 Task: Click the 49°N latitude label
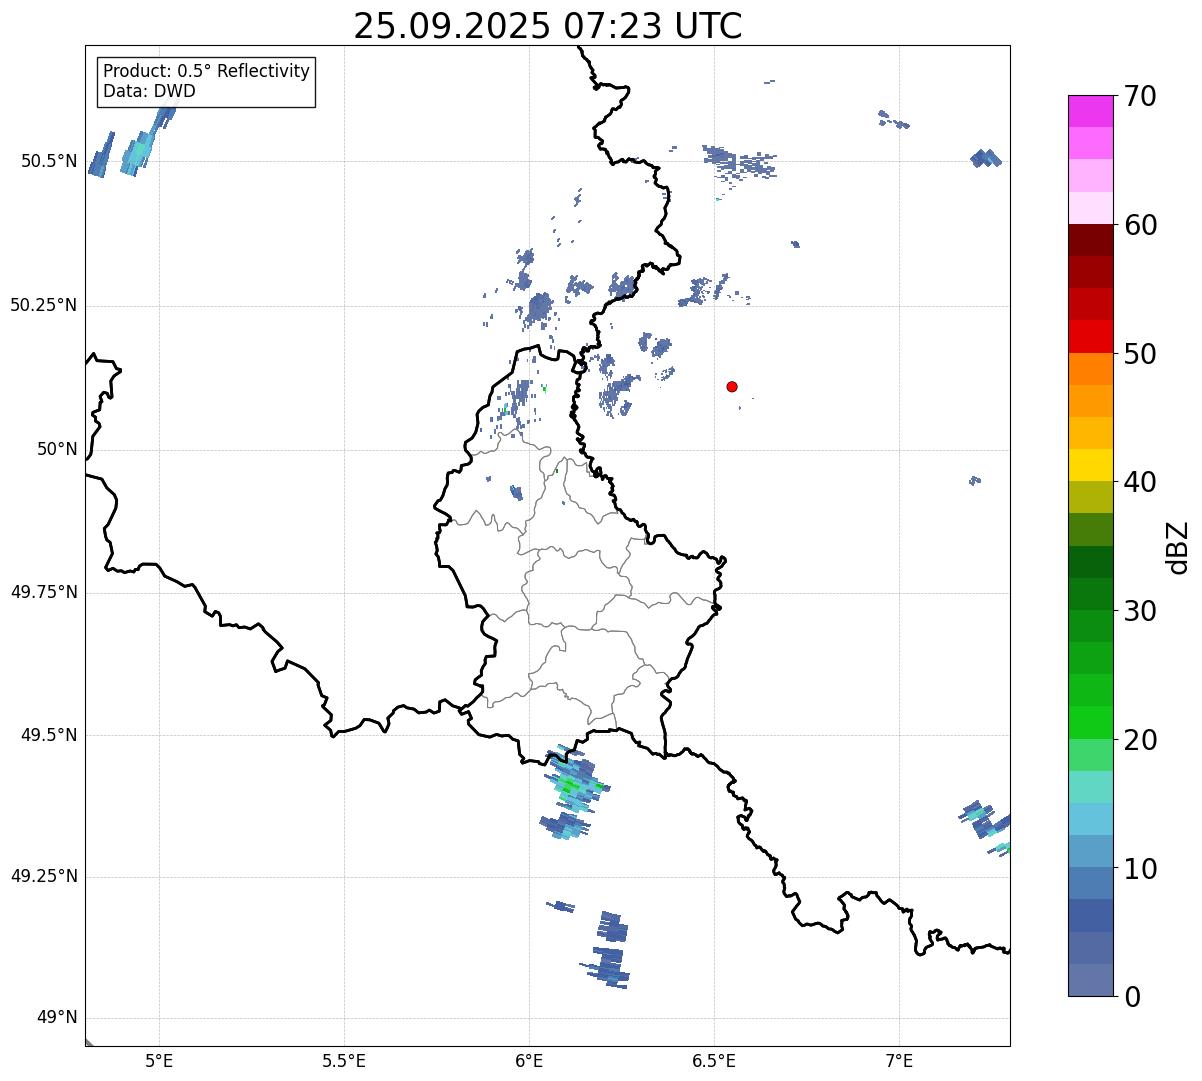click(57, 1018)
